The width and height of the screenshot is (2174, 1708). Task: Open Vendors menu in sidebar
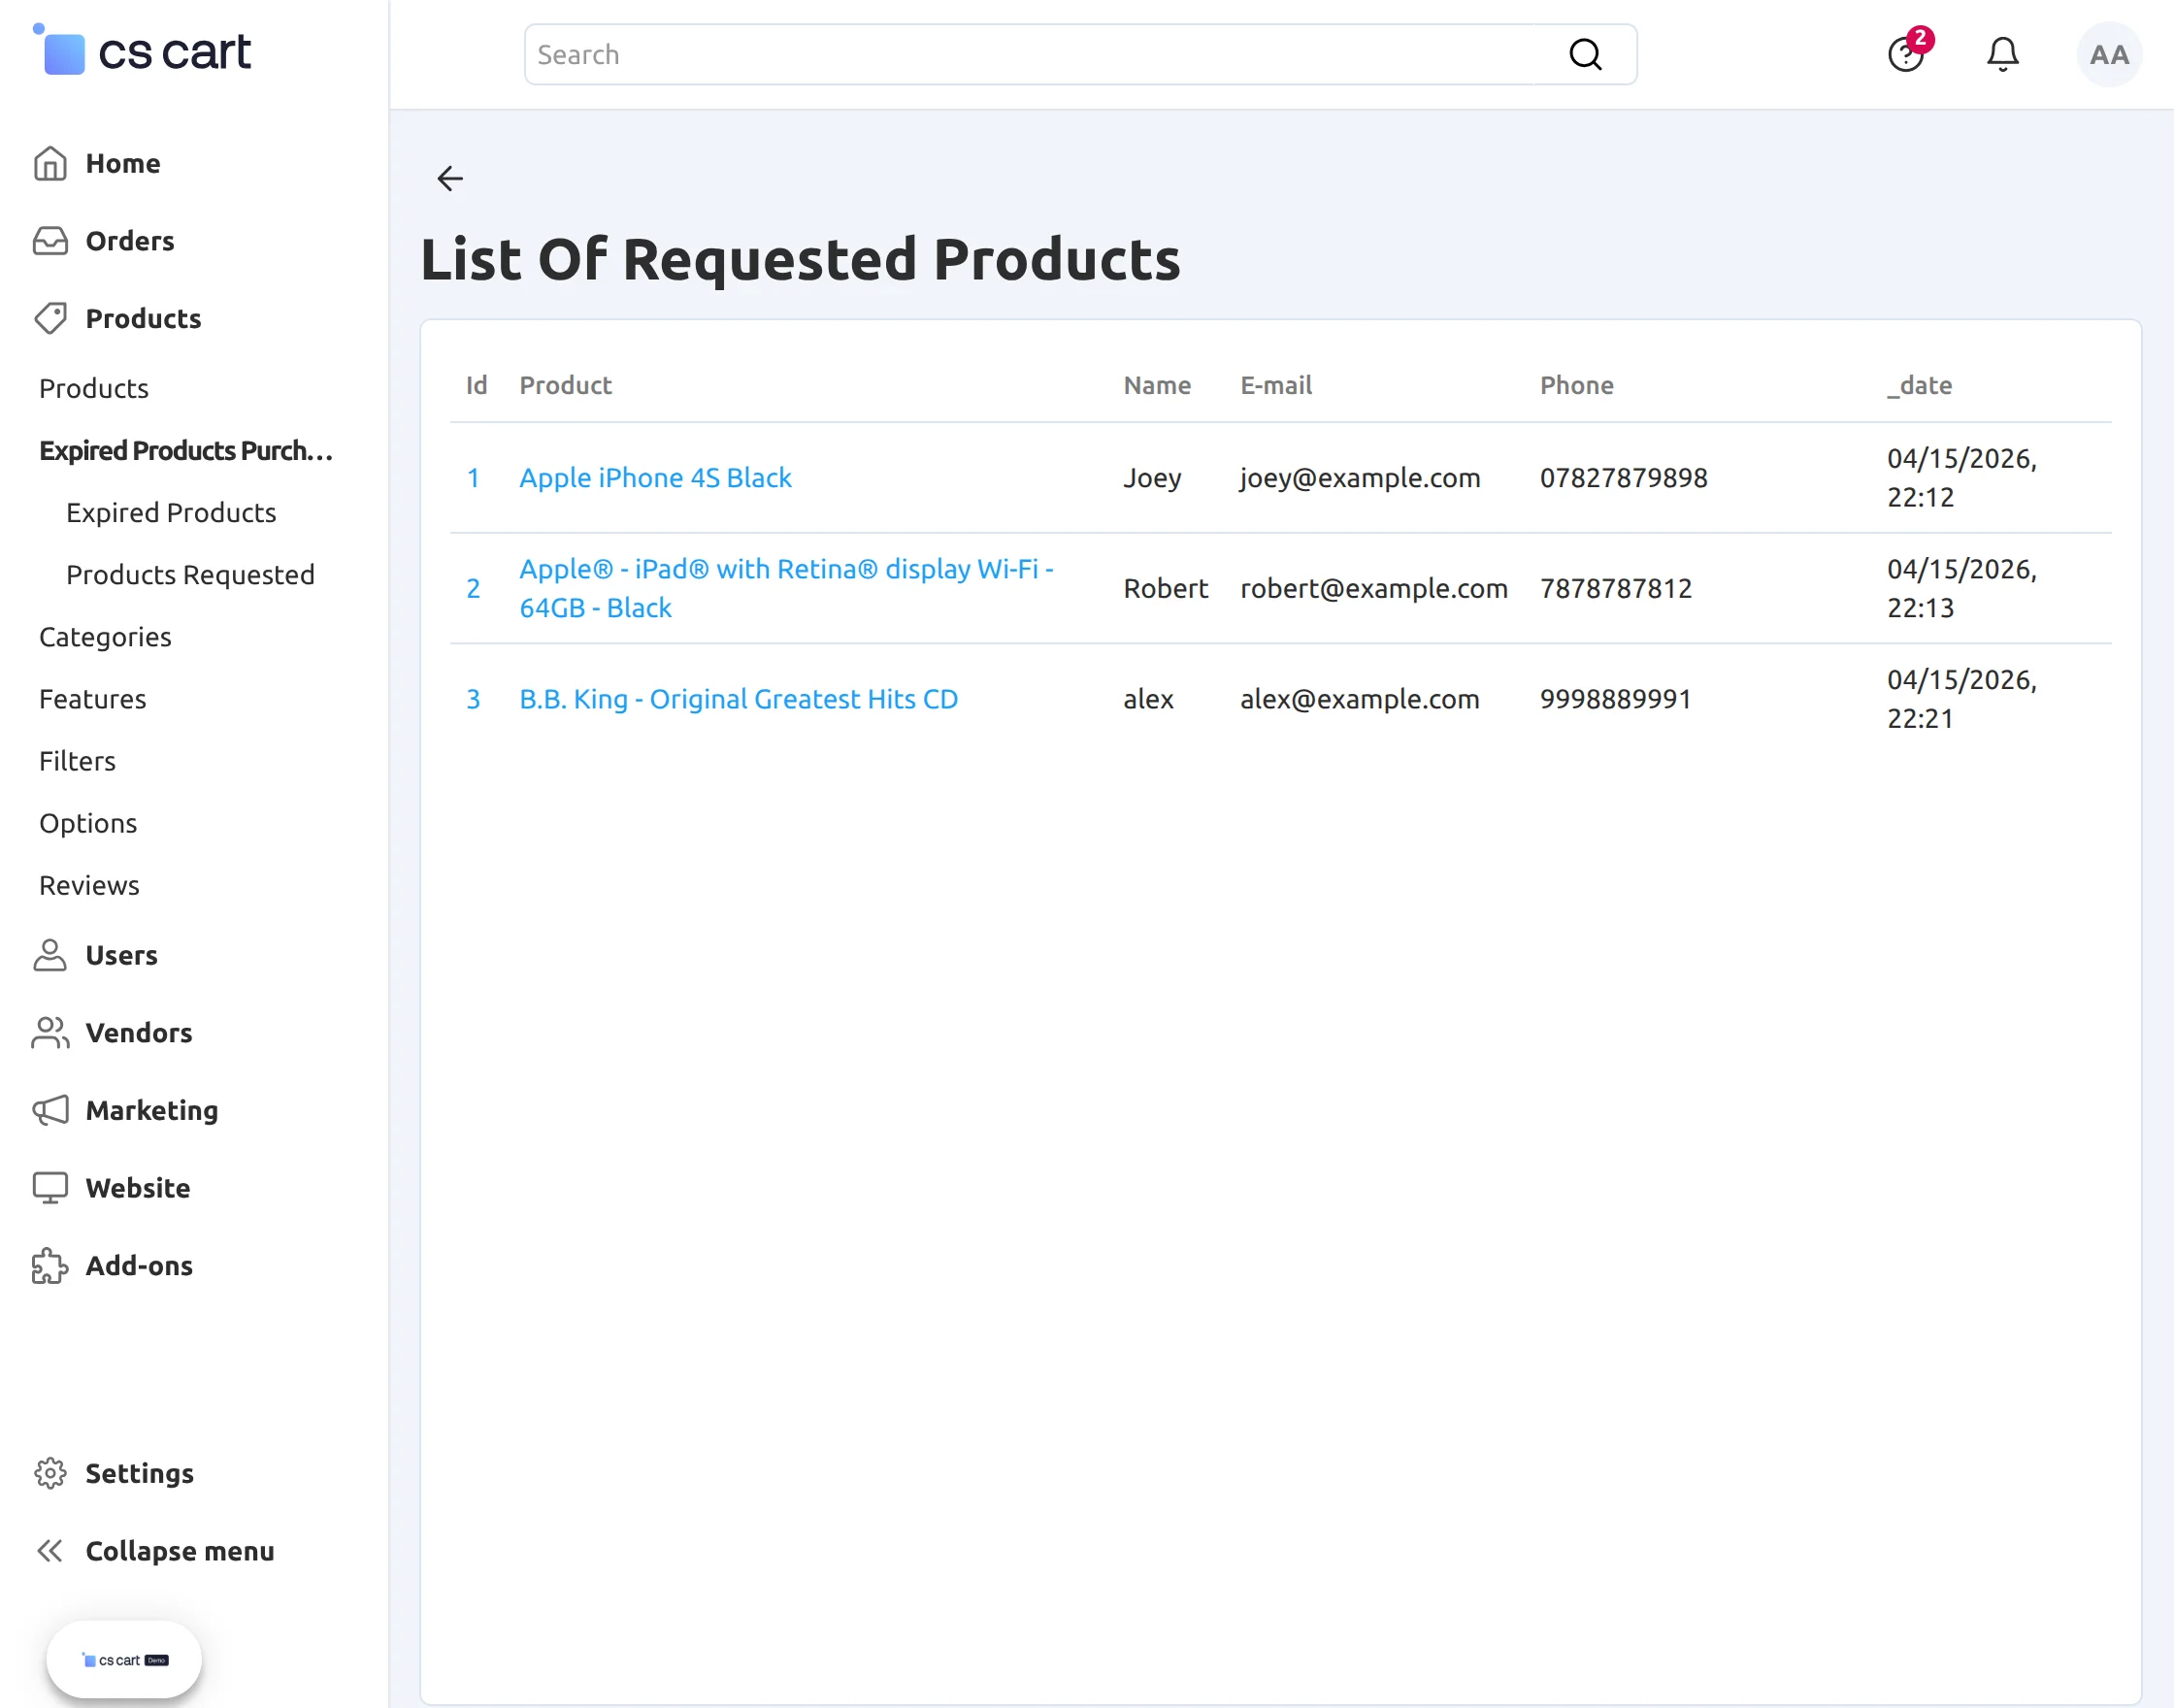(x=139, y=1032)
